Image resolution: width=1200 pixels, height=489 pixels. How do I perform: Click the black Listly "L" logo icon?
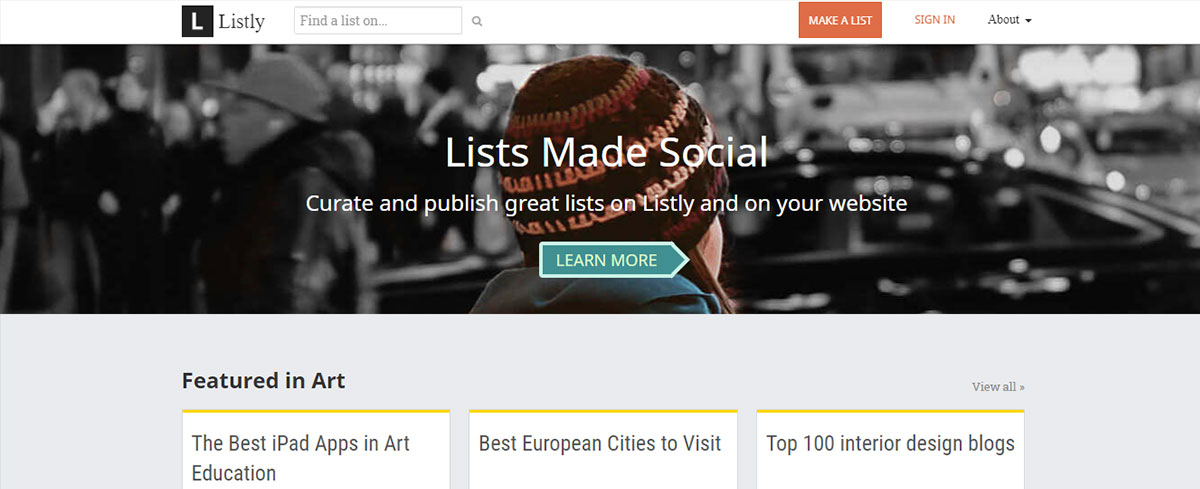click(x=197, y=21)
